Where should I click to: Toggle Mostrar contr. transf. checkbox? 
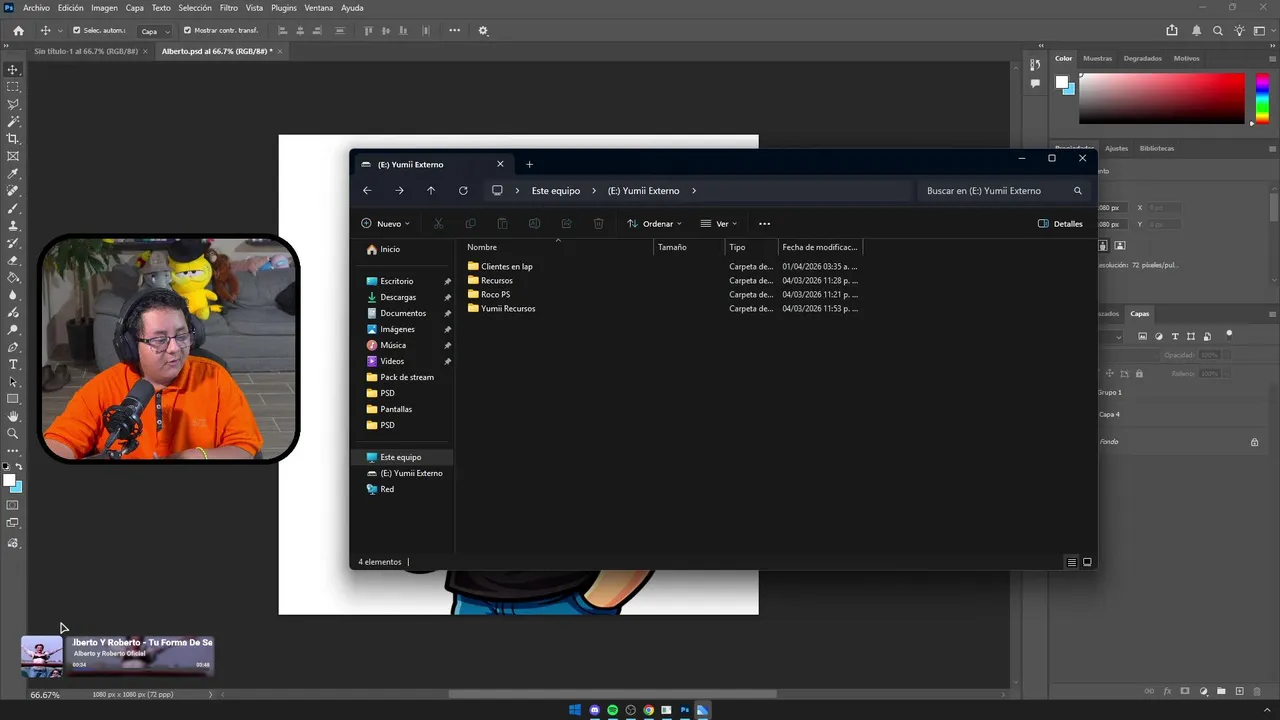pyautogui.click(x=187, y=30)
